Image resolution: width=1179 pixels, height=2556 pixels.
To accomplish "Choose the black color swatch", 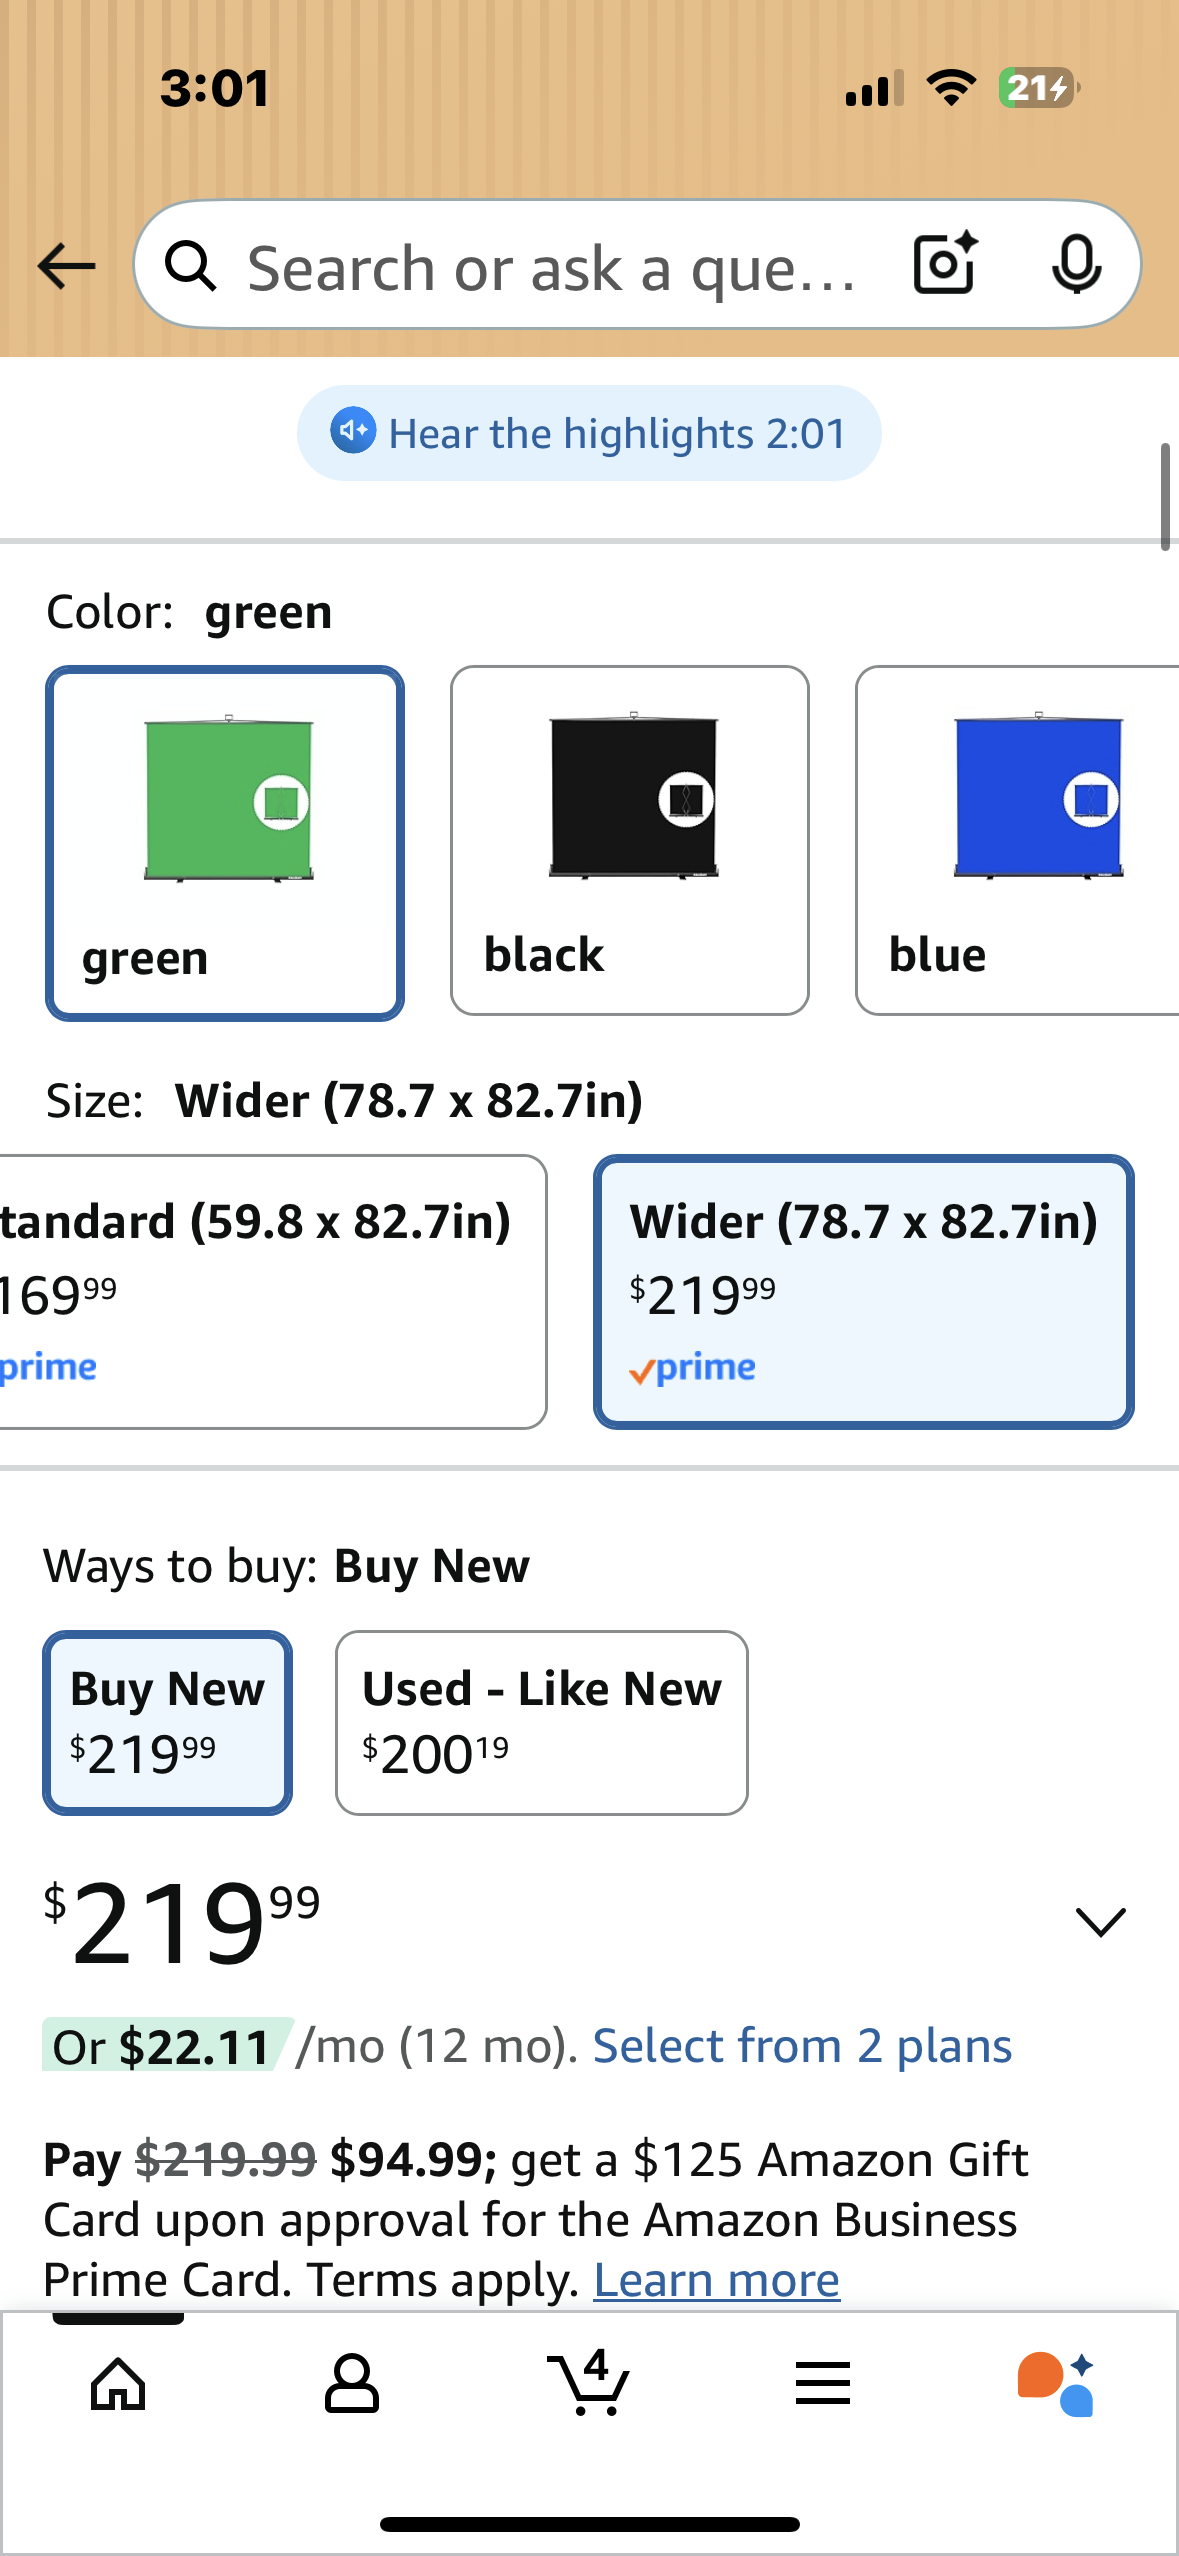I will coord(629,840).
